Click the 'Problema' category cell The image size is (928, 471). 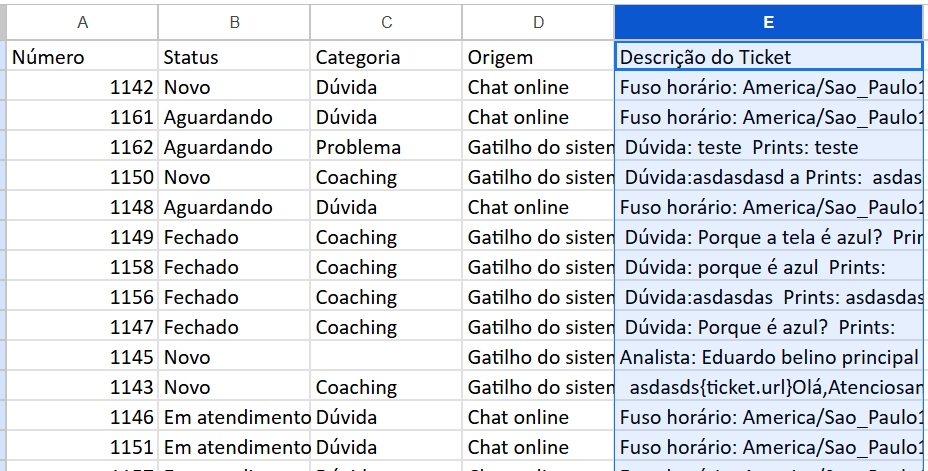point(386,147)
